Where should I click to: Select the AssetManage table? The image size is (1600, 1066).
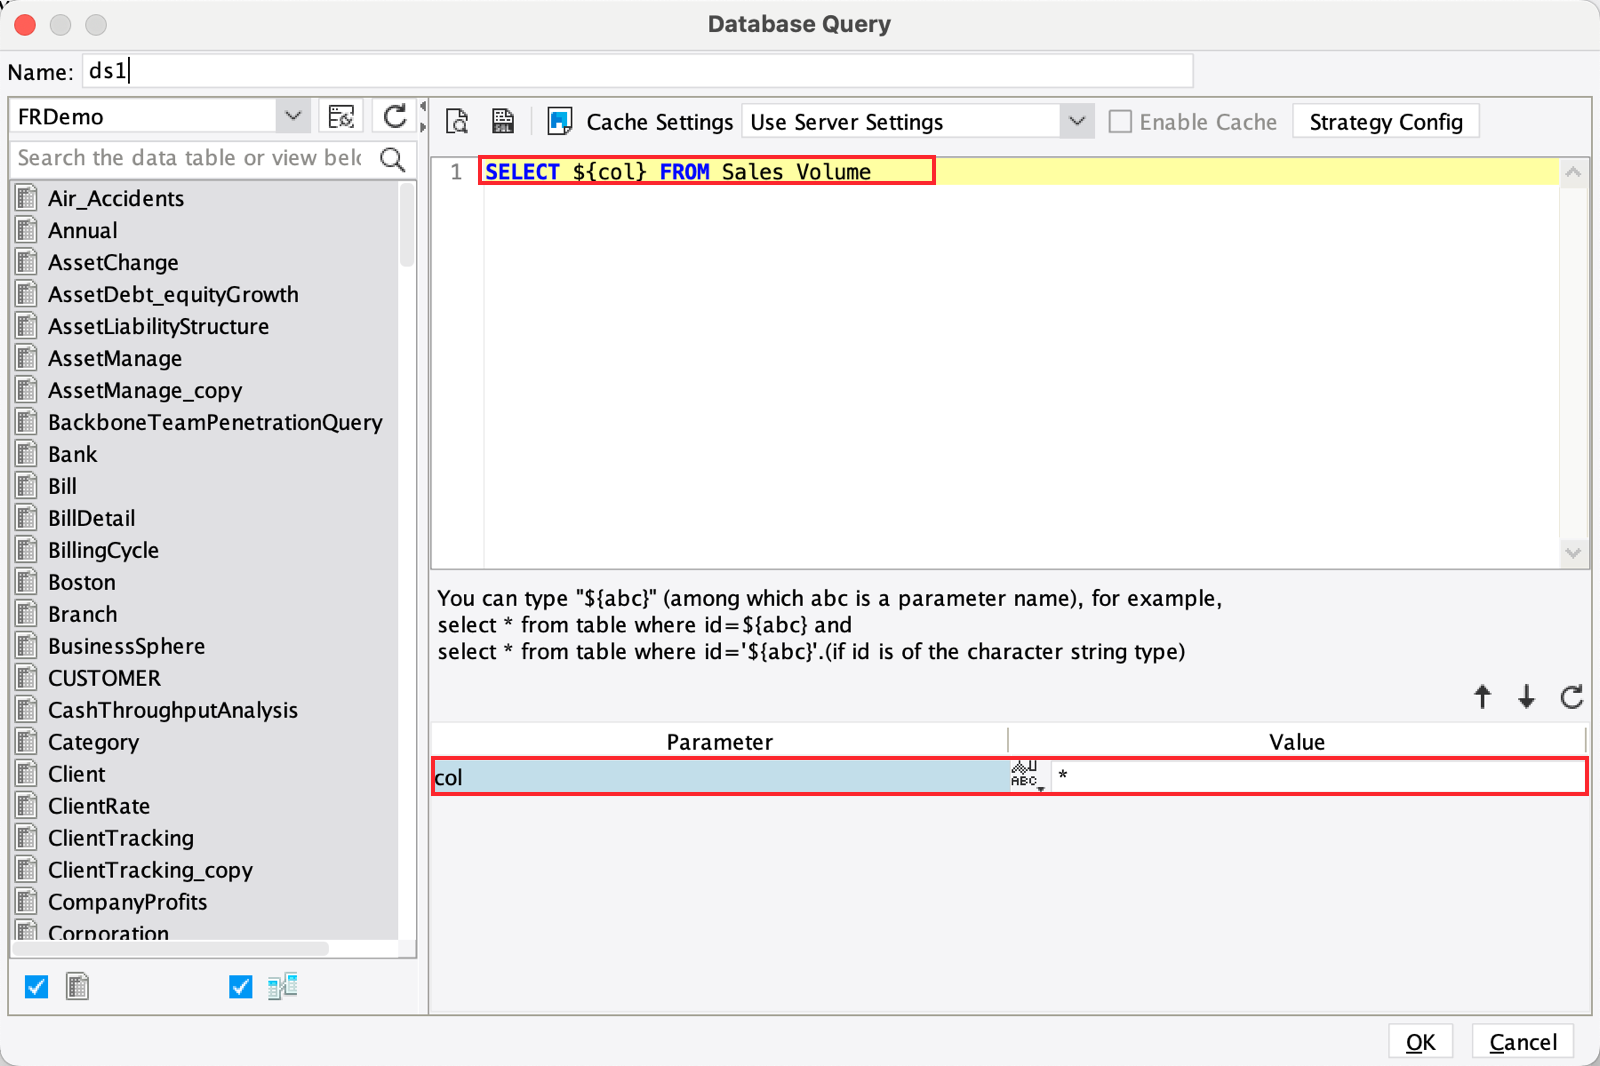pyautogui.click(x=115, y=358)
